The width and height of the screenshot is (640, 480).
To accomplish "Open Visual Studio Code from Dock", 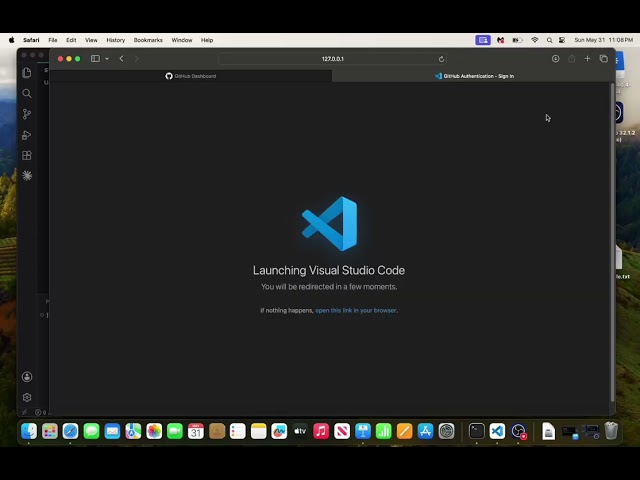I will click(x=497, y=431).
